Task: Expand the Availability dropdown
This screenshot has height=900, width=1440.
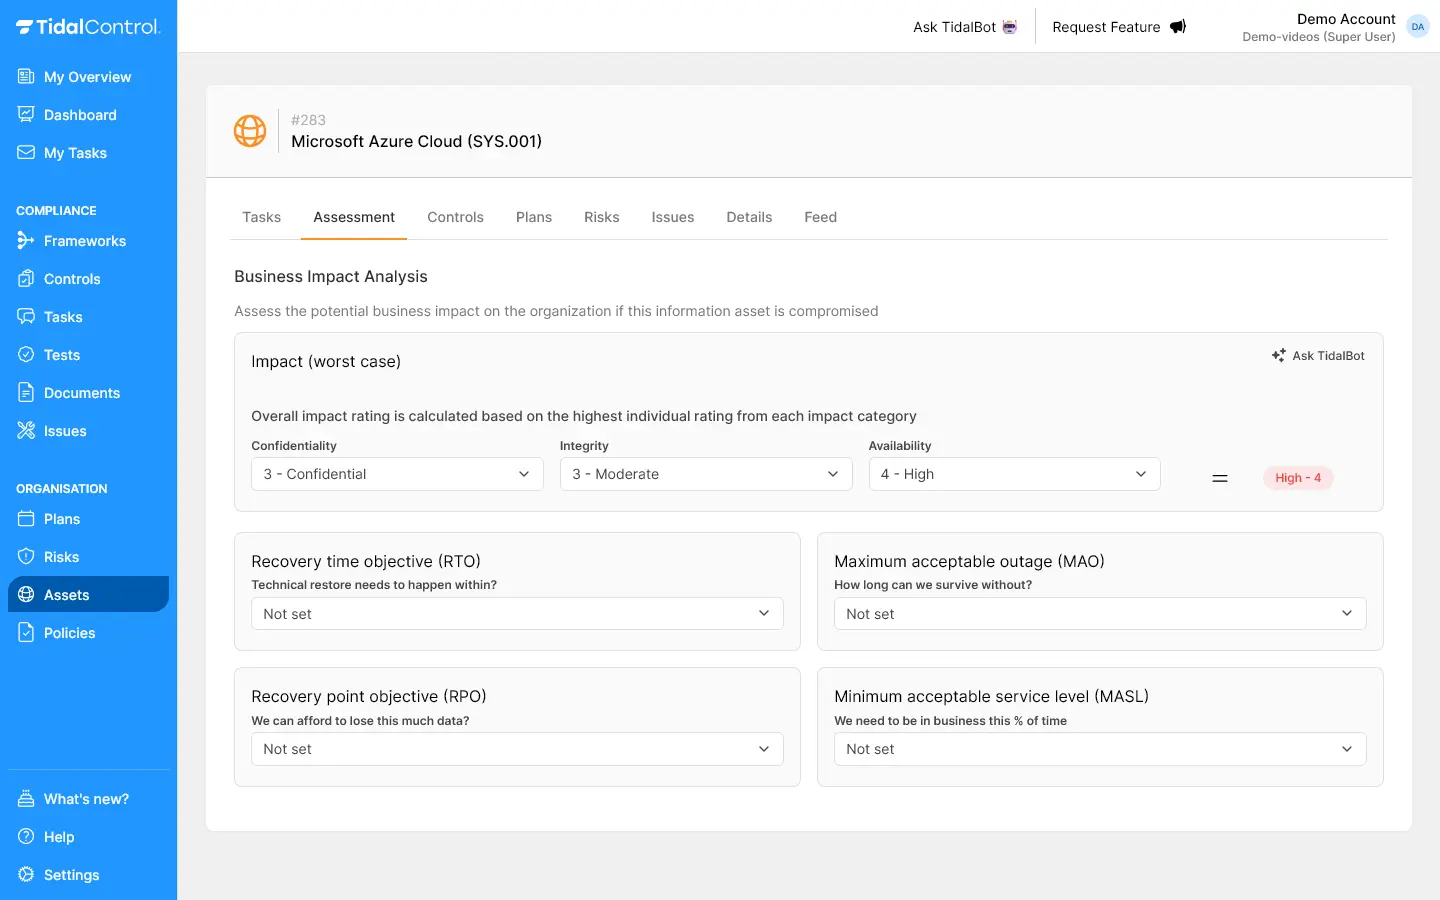Action: point(1014,474)
